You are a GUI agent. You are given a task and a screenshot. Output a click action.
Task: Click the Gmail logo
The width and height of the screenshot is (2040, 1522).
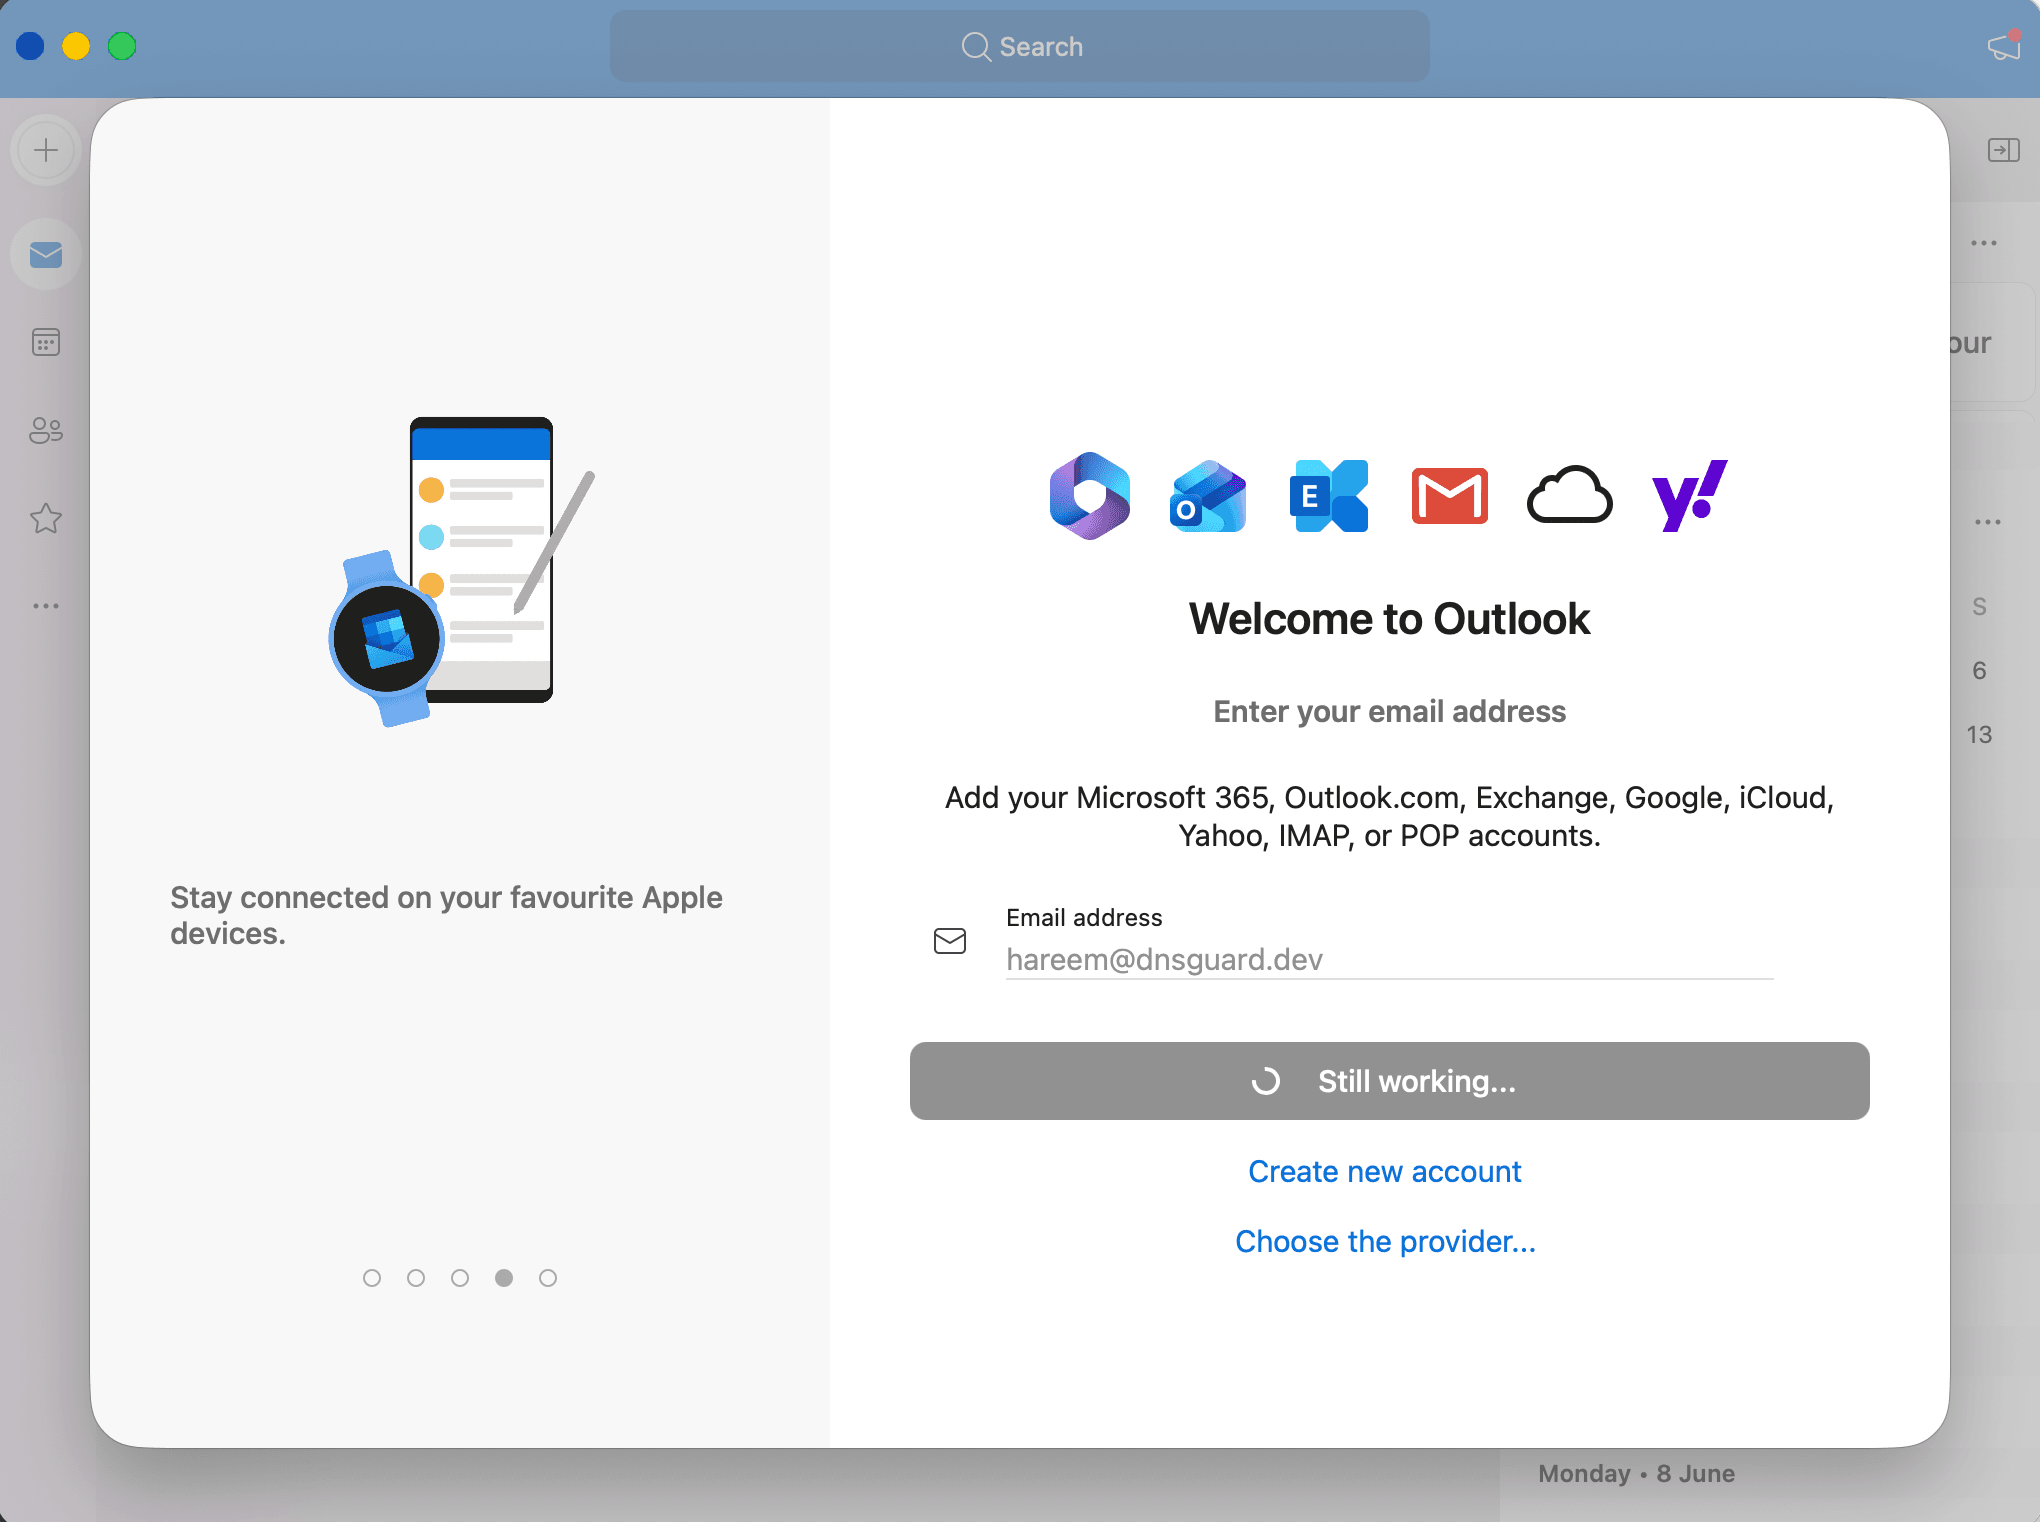pos(1449,496)
